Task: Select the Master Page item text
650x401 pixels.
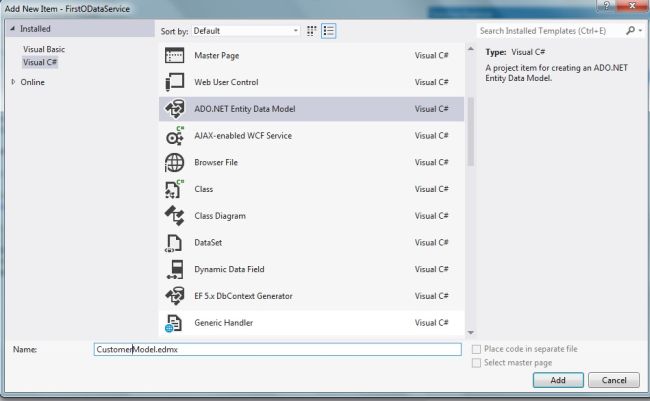Action: click(216, 56)
